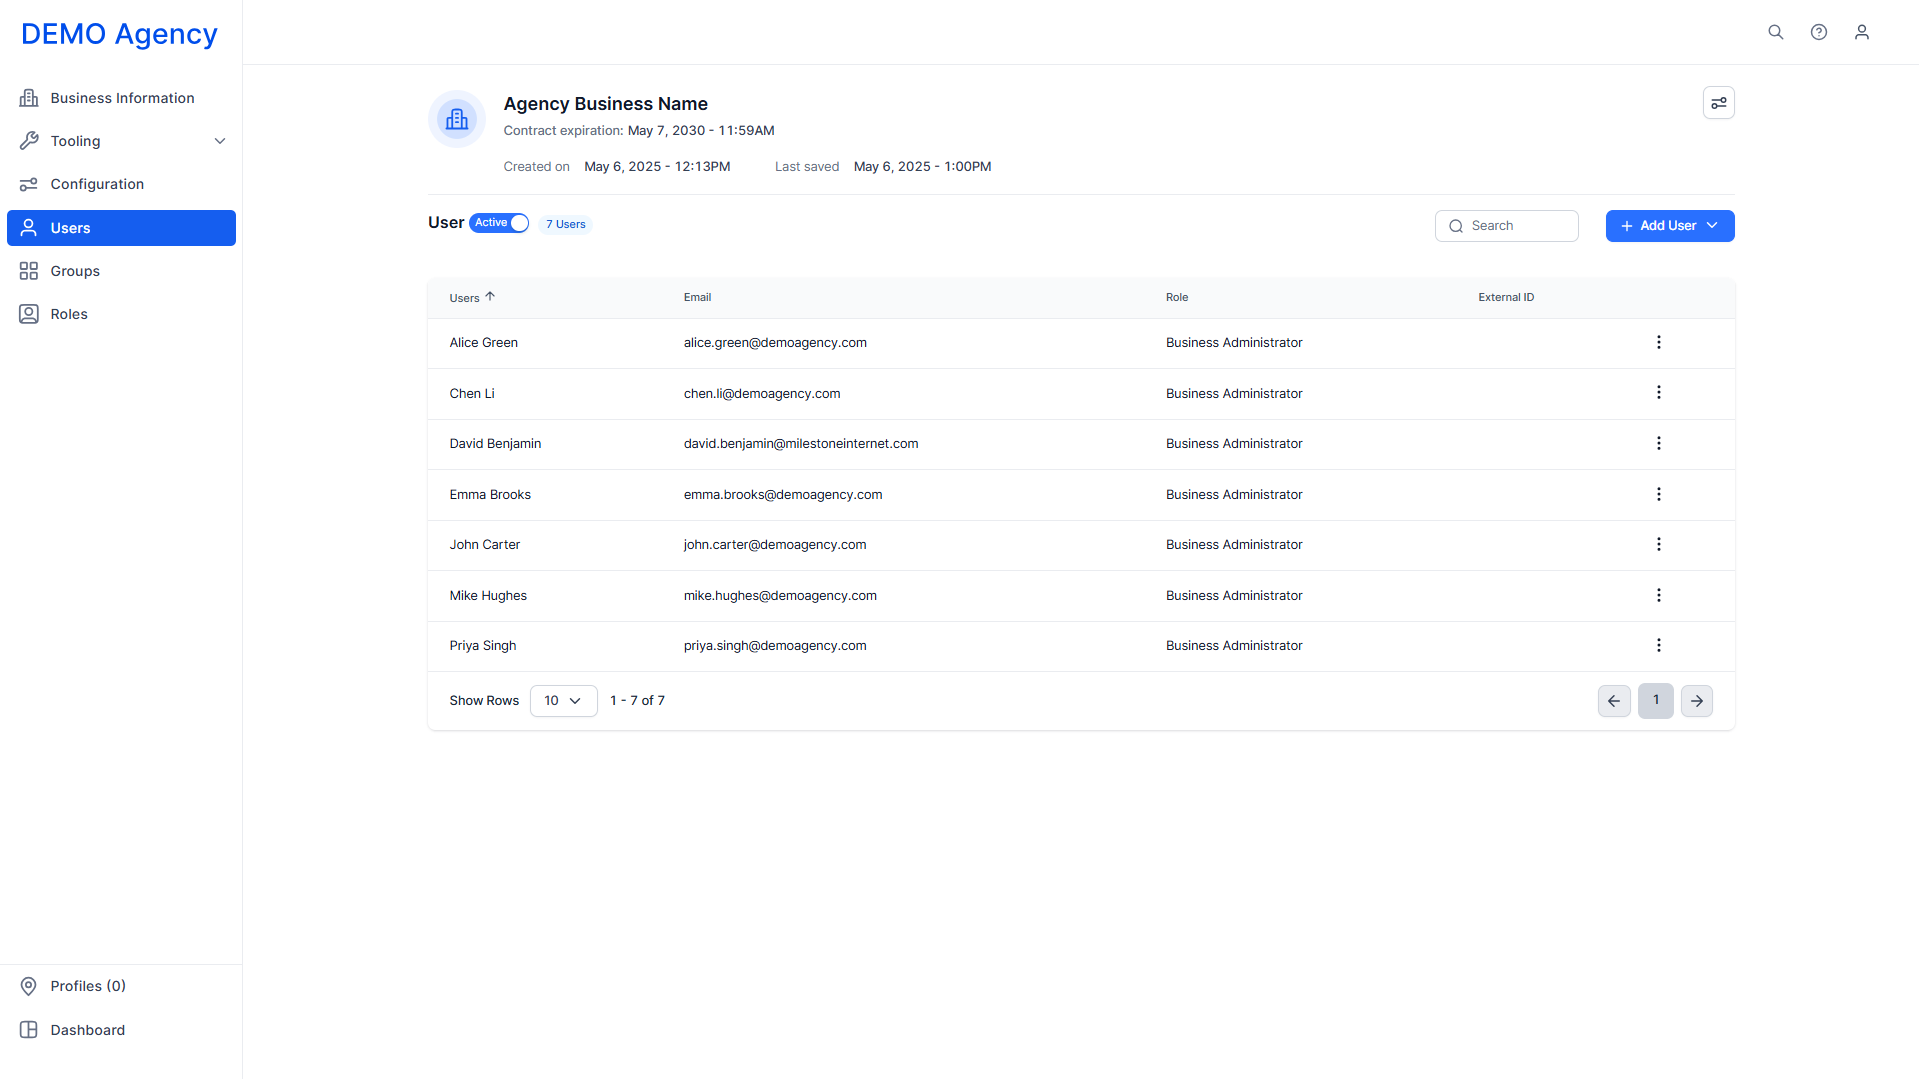Open row actions menu for Chen Li
Viewport: 1919px width, 1079px height.
[1658, 393]
